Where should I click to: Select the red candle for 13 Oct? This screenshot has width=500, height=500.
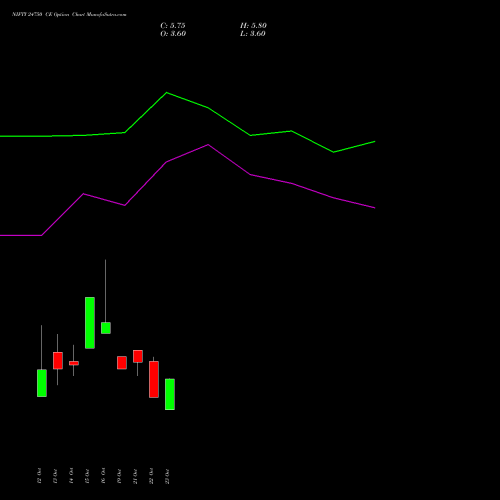coord(58,361)
